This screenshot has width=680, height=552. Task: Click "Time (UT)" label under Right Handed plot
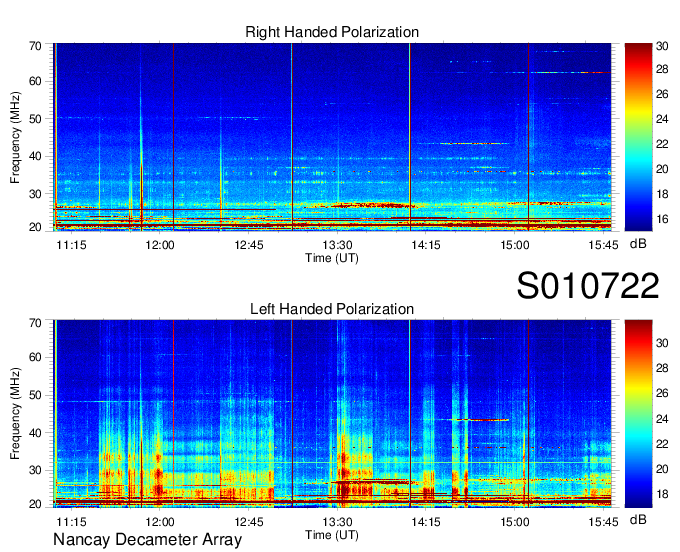(332, 258)
